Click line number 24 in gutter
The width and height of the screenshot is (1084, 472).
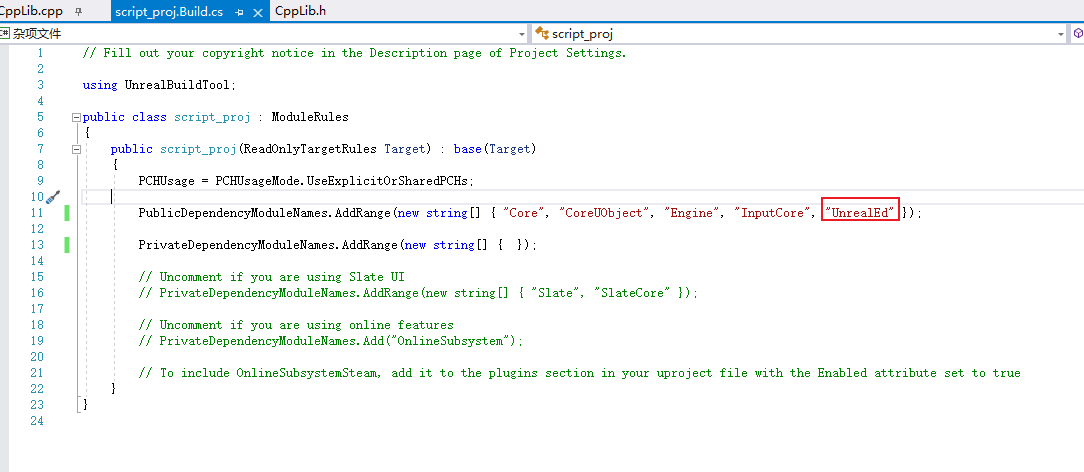pos(37,421)
